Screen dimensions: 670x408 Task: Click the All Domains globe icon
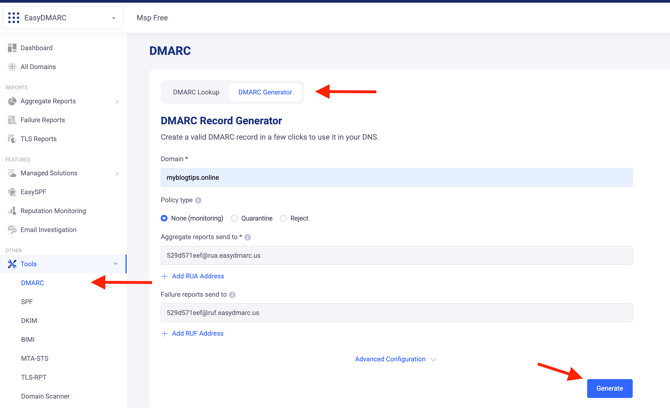coord(12,67)
